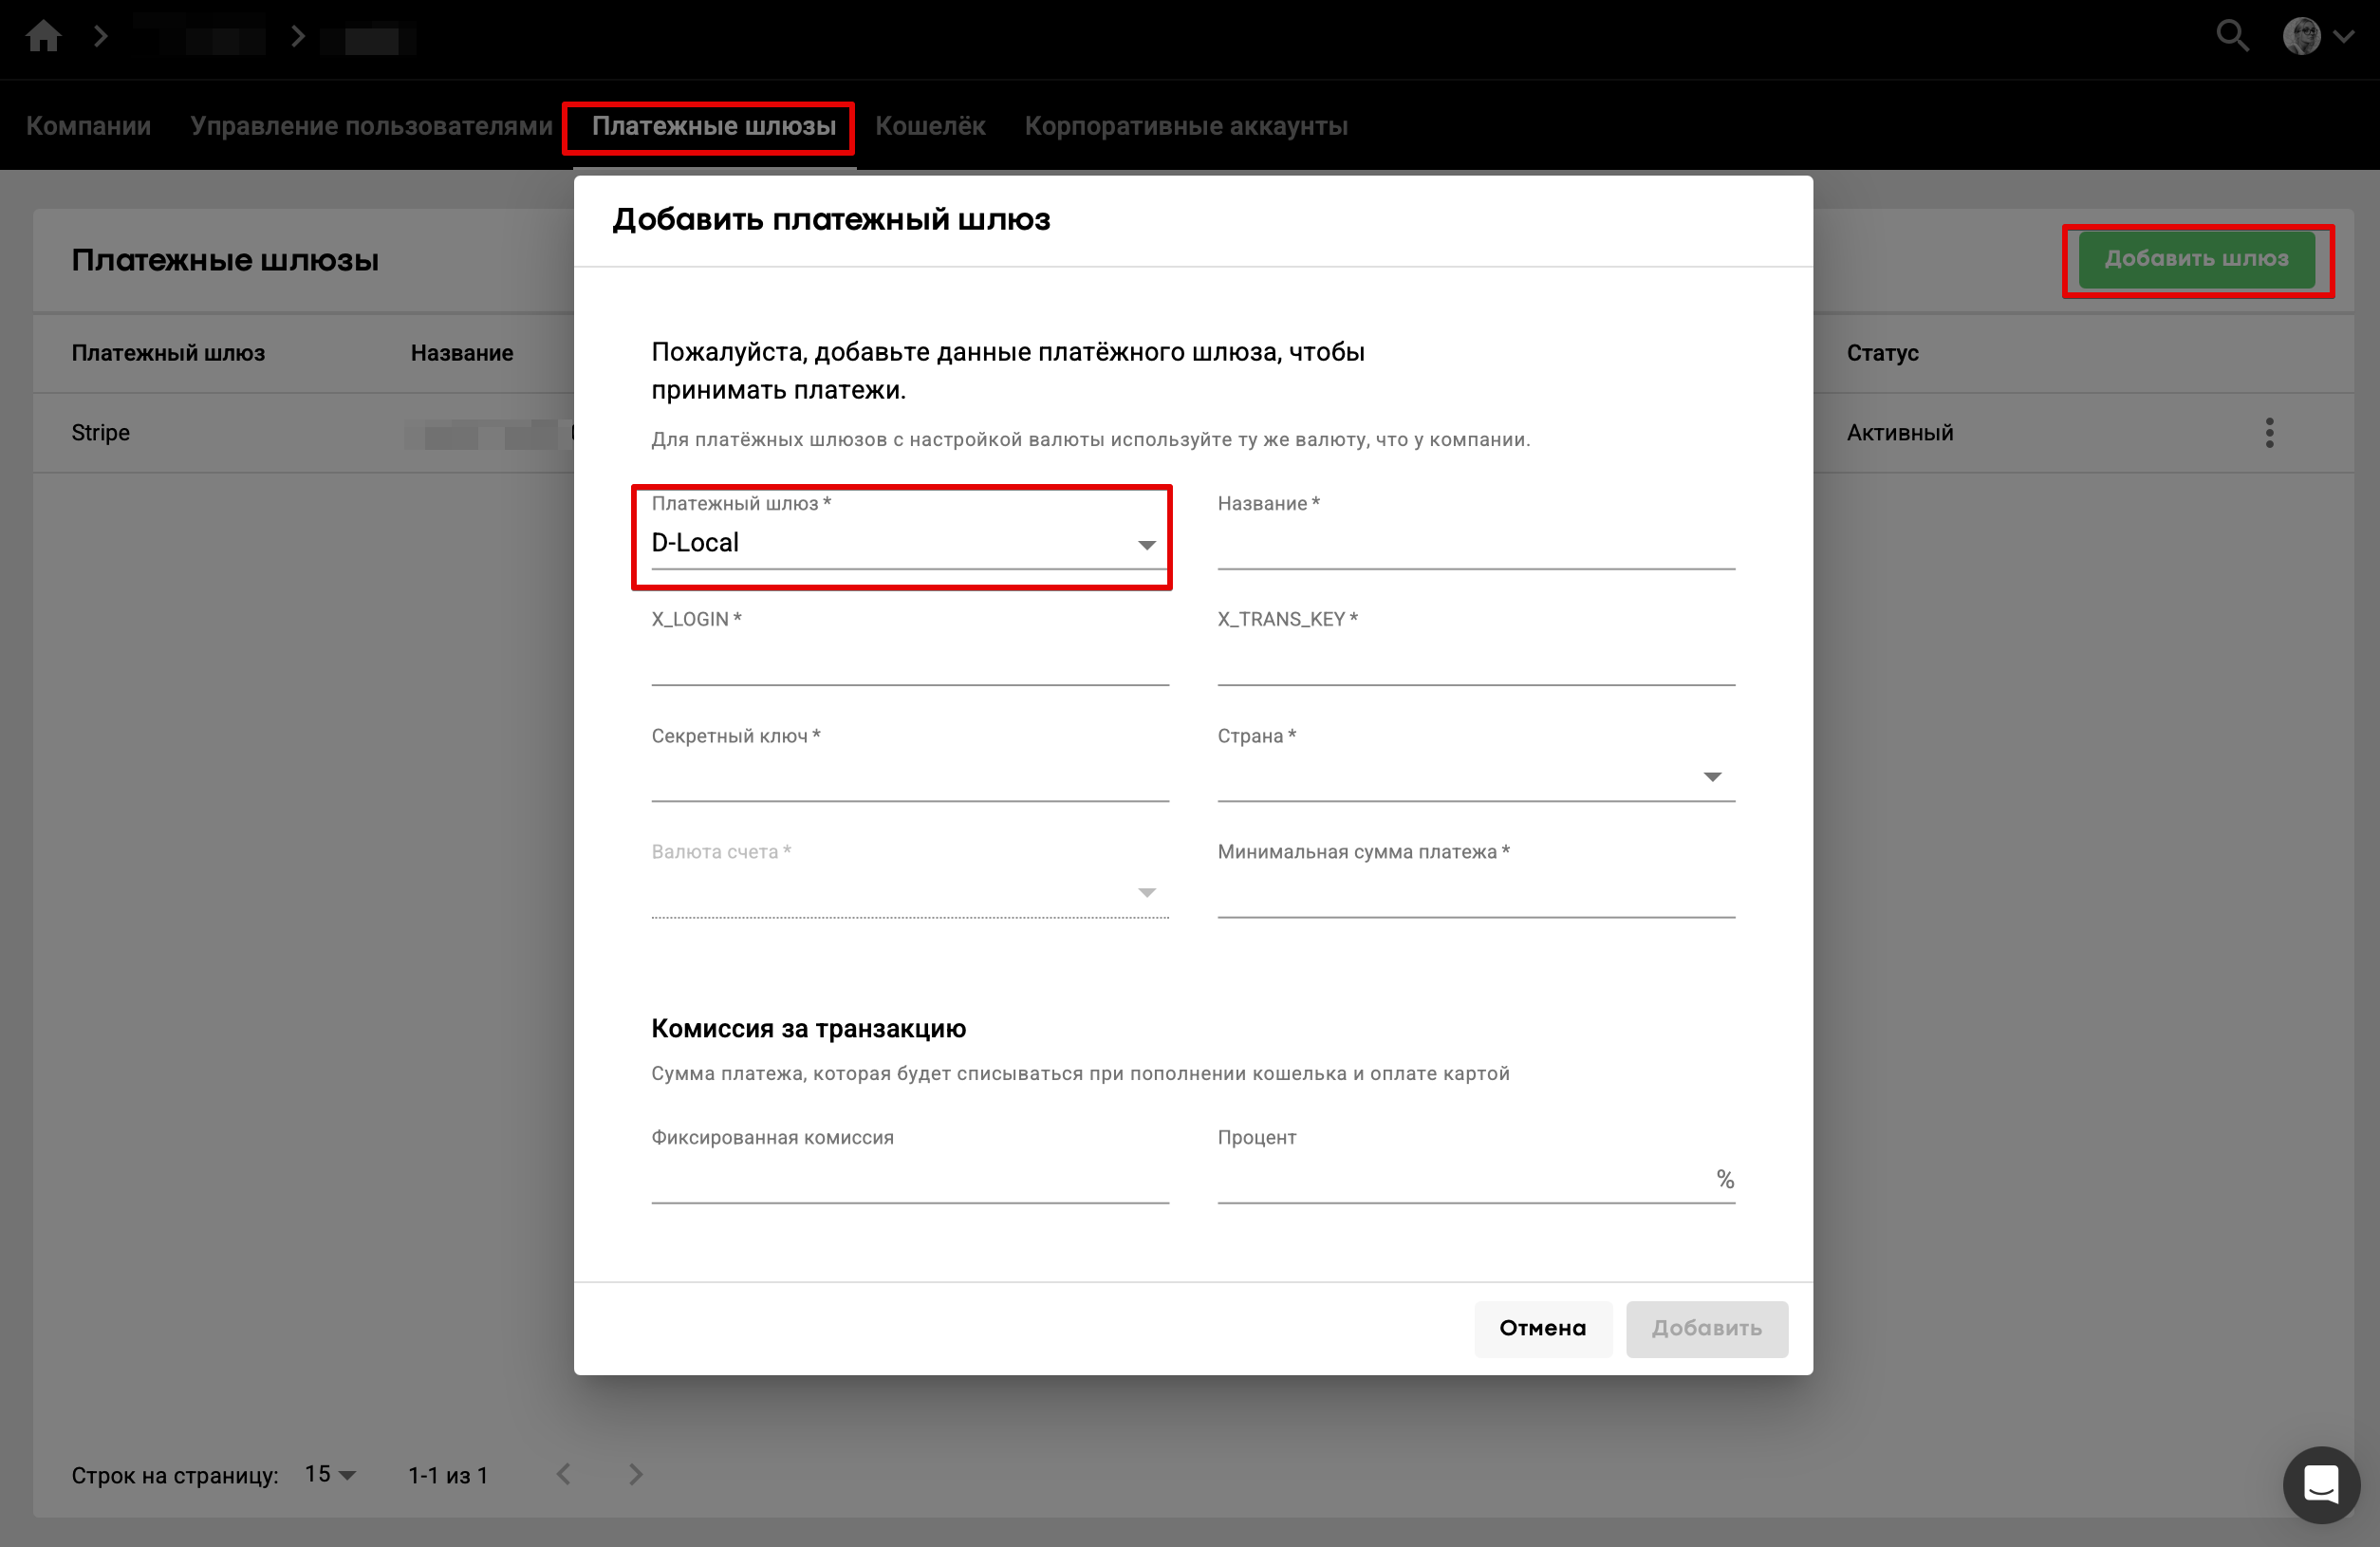Click the first breadcrumb chevron separator

coord(100,37)
